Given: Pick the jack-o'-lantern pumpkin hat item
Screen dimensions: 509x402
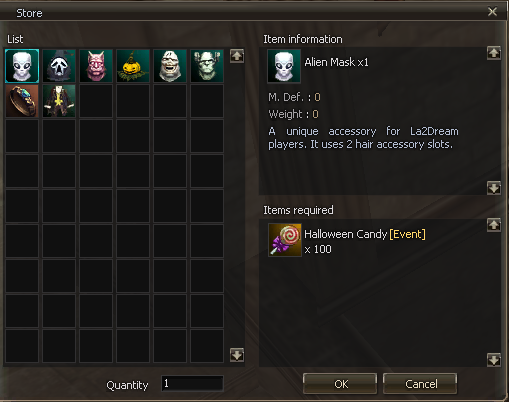Looking at the screenshot, I should tap(133, 66).
